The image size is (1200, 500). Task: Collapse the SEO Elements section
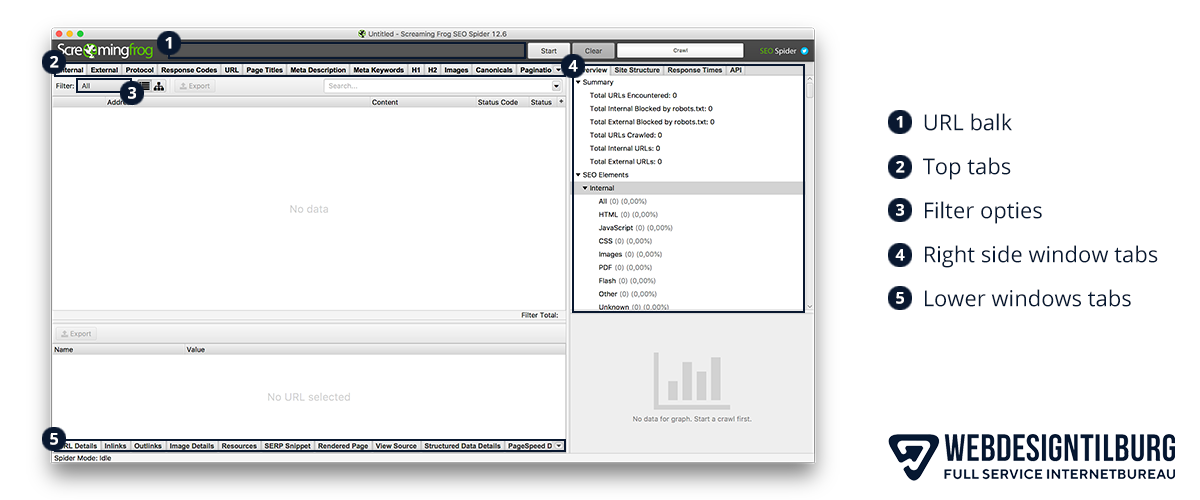578,175
